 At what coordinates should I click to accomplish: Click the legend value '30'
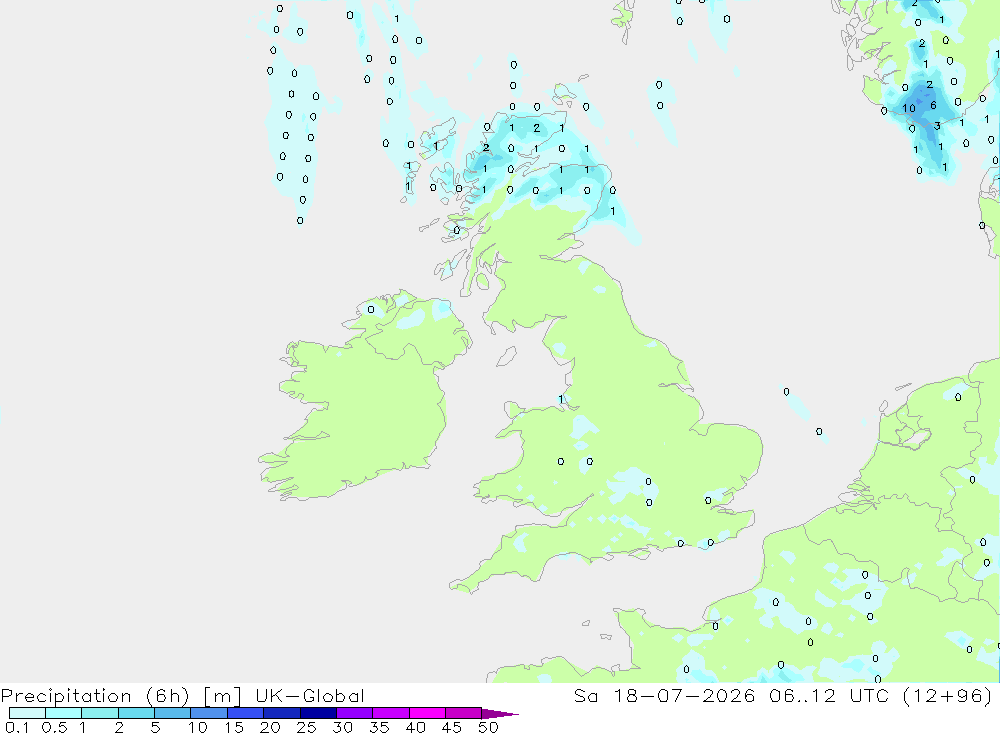[x=342, y=727]
